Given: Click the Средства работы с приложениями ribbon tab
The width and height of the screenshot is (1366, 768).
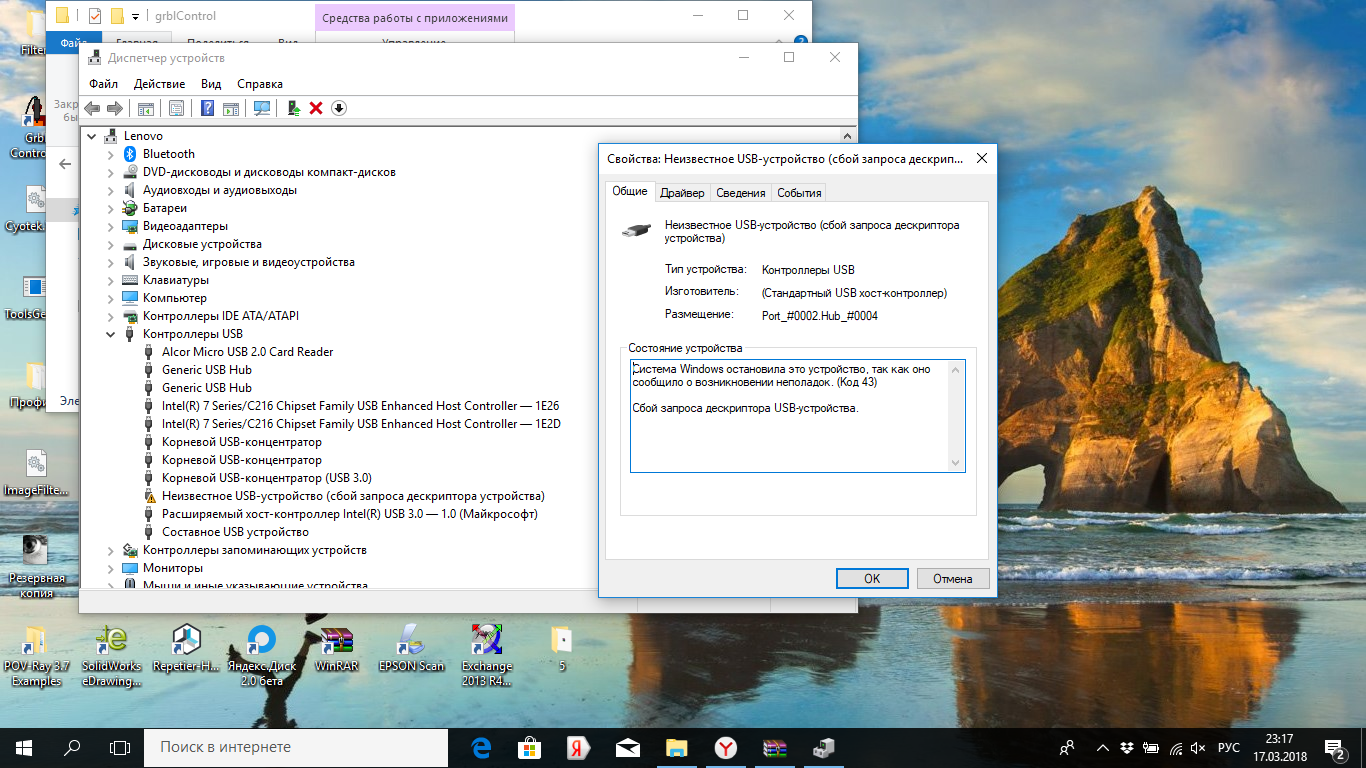Looking at the screenshot, I should pos(415,17).
